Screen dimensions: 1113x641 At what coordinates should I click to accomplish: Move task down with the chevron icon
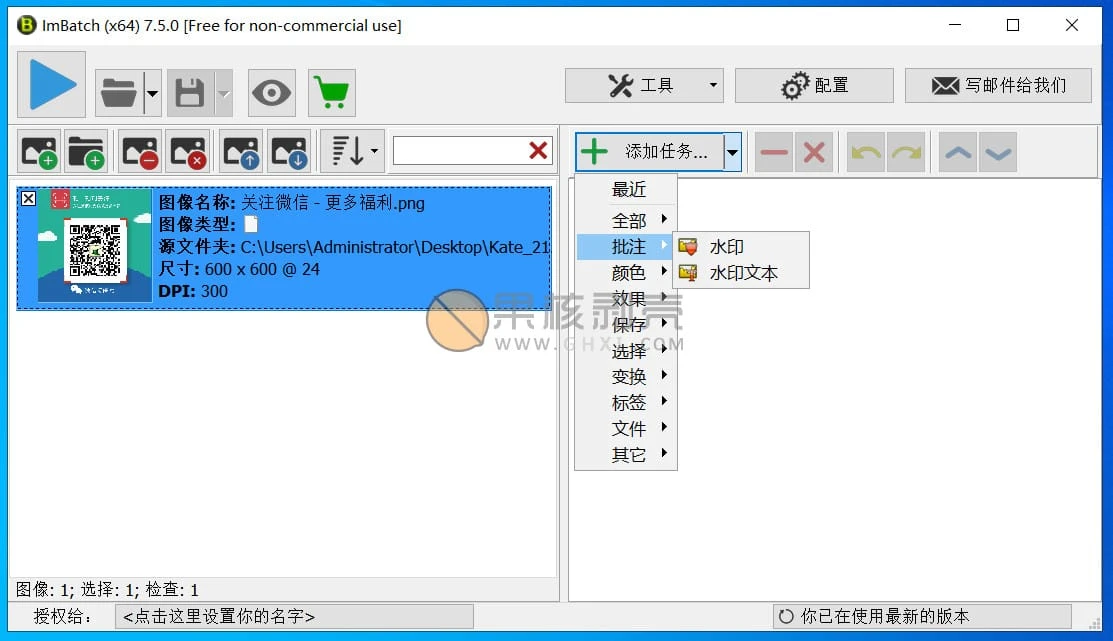pyautogui.click(x=998, y=152)
